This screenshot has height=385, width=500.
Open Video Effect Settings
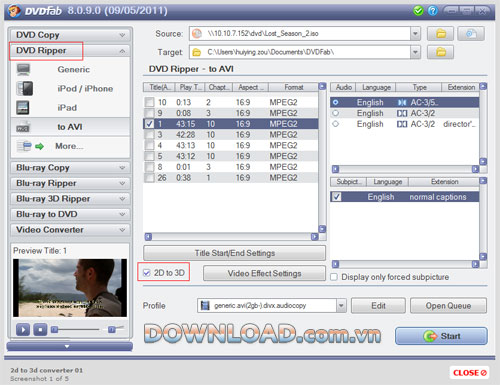[264, 273]
